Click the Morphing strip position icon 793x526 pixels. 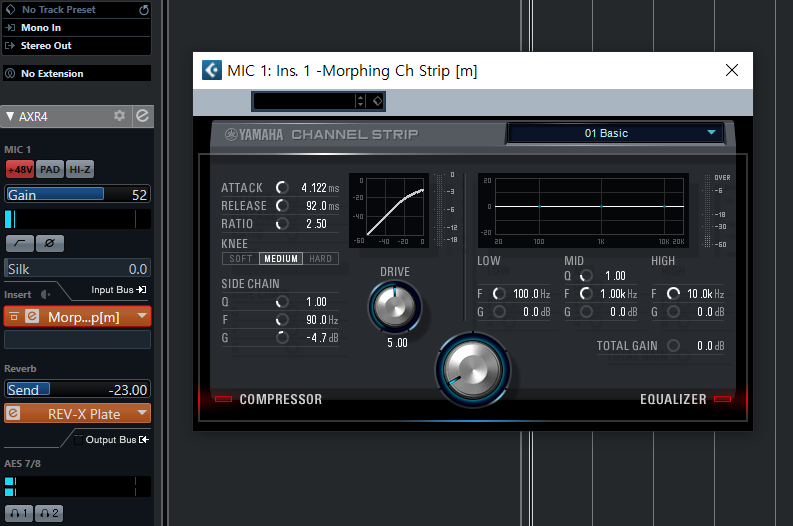click(14, 317)
